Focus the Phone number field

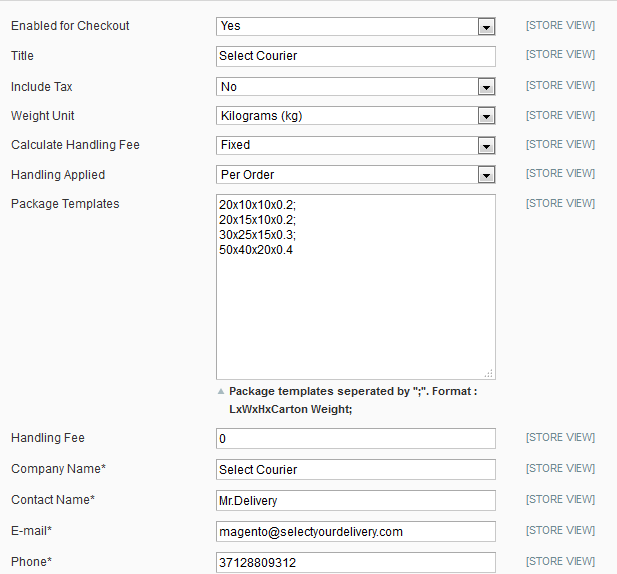point(355,562)
